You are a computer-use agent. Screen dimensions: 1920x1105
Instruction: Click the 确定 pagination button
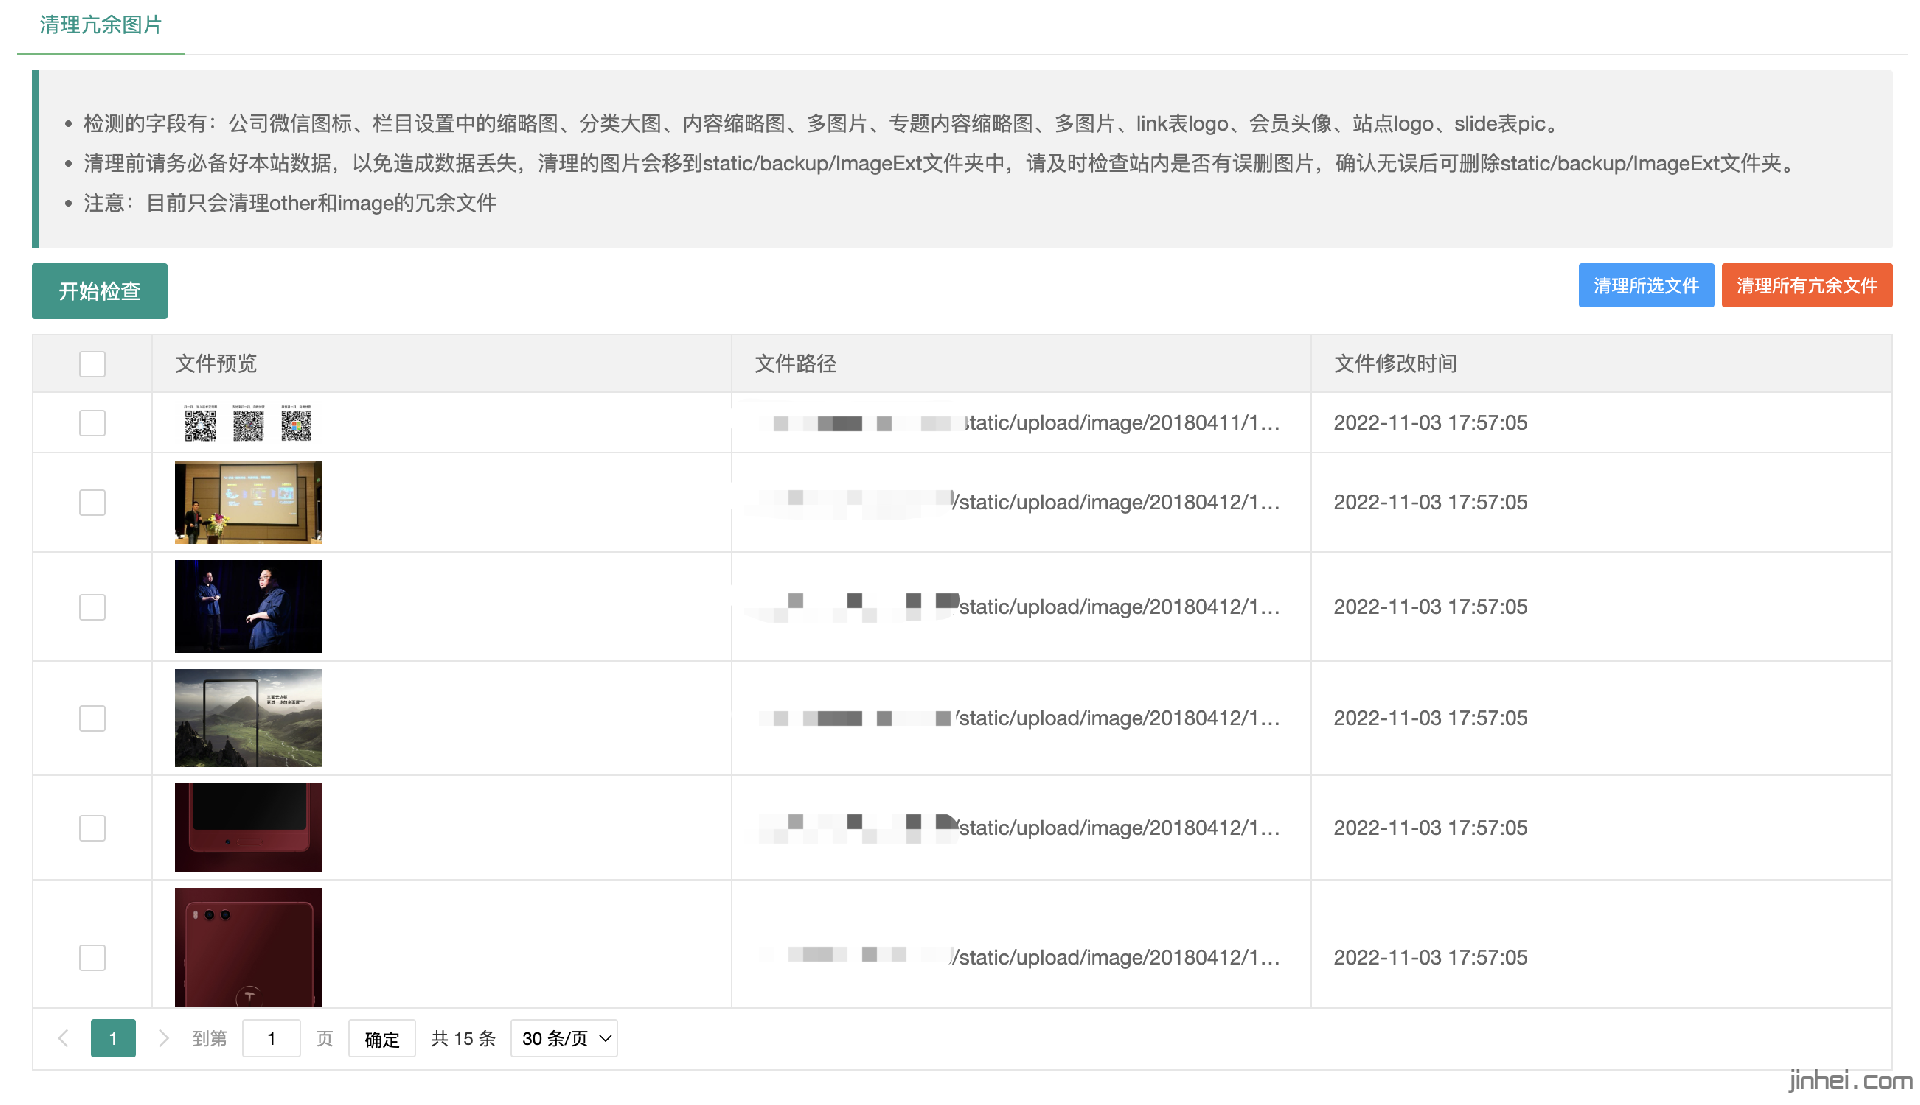(x=382, y=1038)
